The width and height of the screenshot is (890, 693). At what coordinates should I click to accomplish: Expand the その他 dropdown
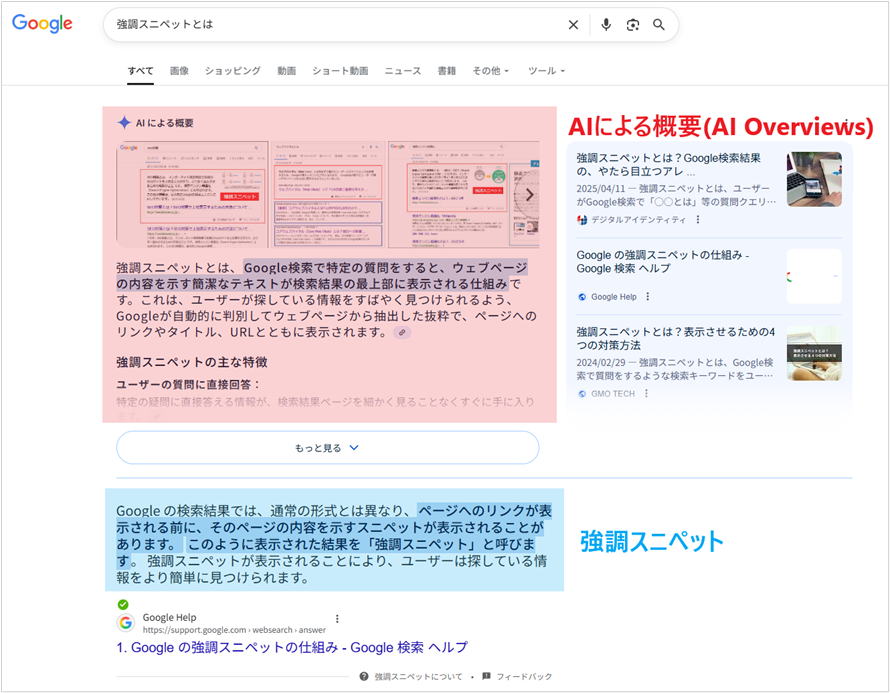click(491, 71)
